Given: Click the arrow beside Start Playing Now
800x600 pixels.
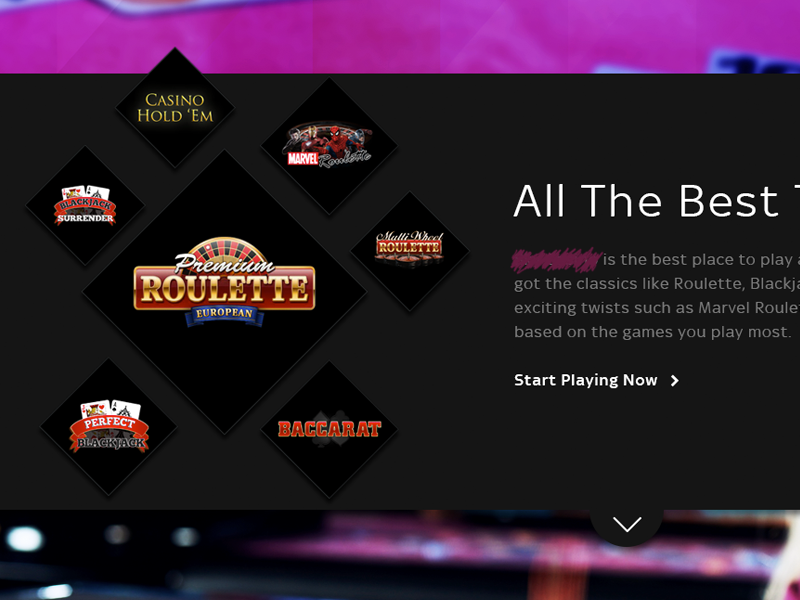Looking at the screenshot, I should click(674, 381).
